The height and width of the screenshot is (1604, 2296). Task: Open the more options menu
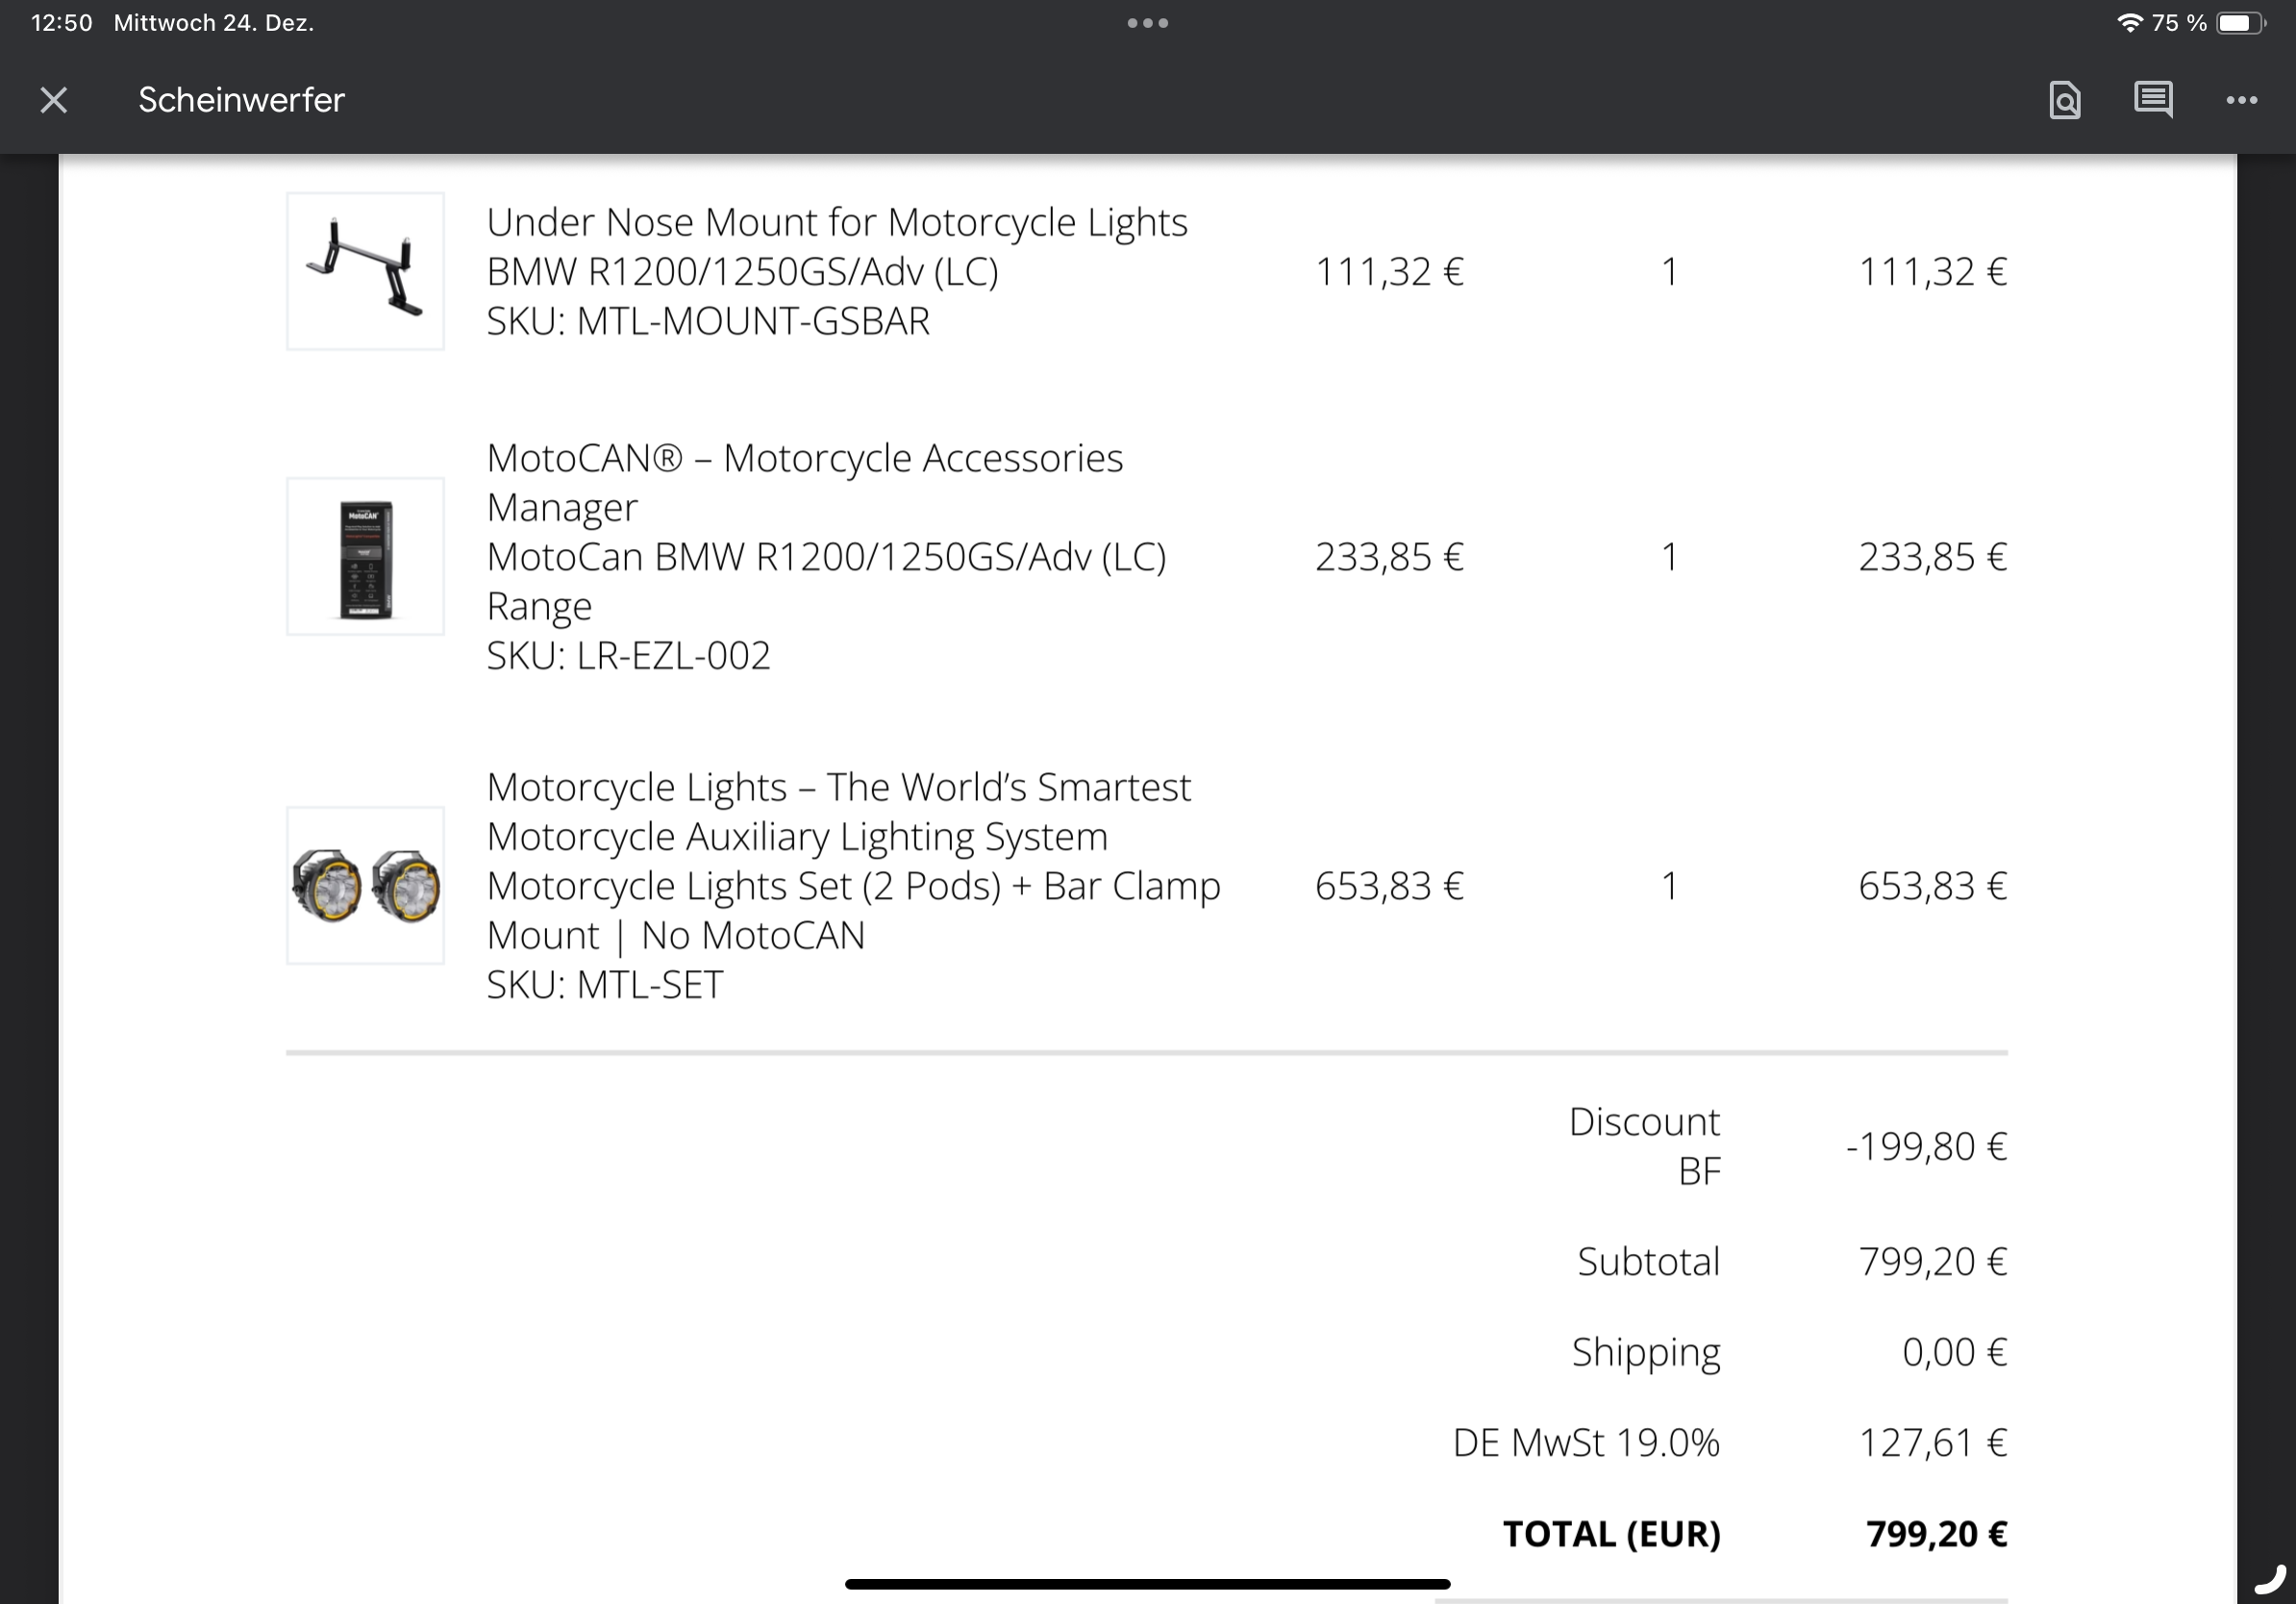coord(2241,100)
